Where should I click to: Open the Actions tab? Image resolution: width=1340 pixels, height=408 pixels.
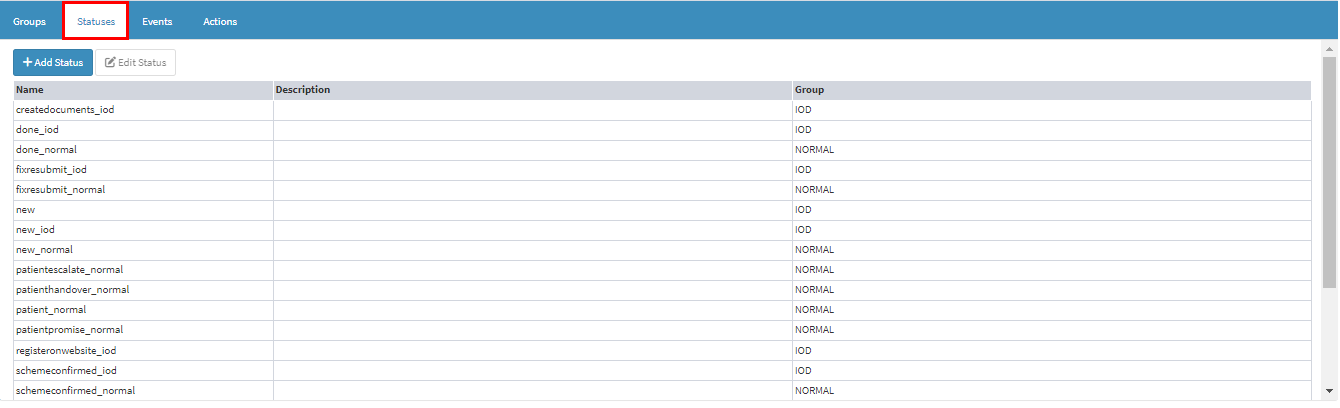pyautogui.click(x=220, y=22)
